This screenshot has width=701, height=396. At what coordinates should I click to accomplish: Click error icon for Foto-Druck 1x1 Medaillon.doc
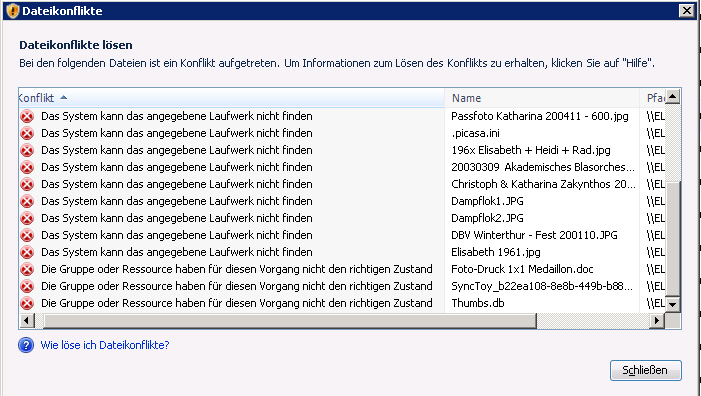(x=27, y=269)
